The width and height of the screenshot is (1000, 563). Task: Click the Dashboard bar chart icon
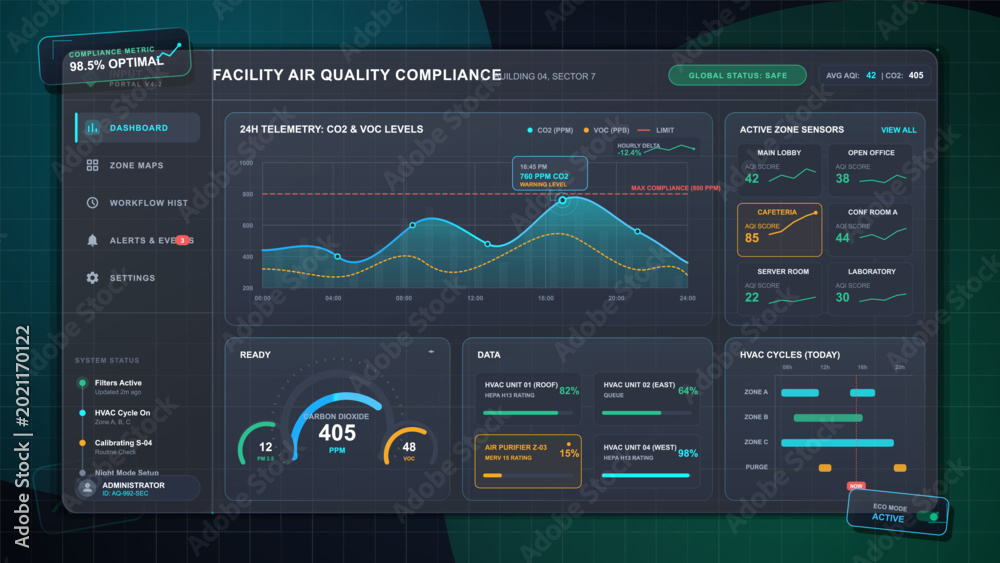click(x=92, y=128)
